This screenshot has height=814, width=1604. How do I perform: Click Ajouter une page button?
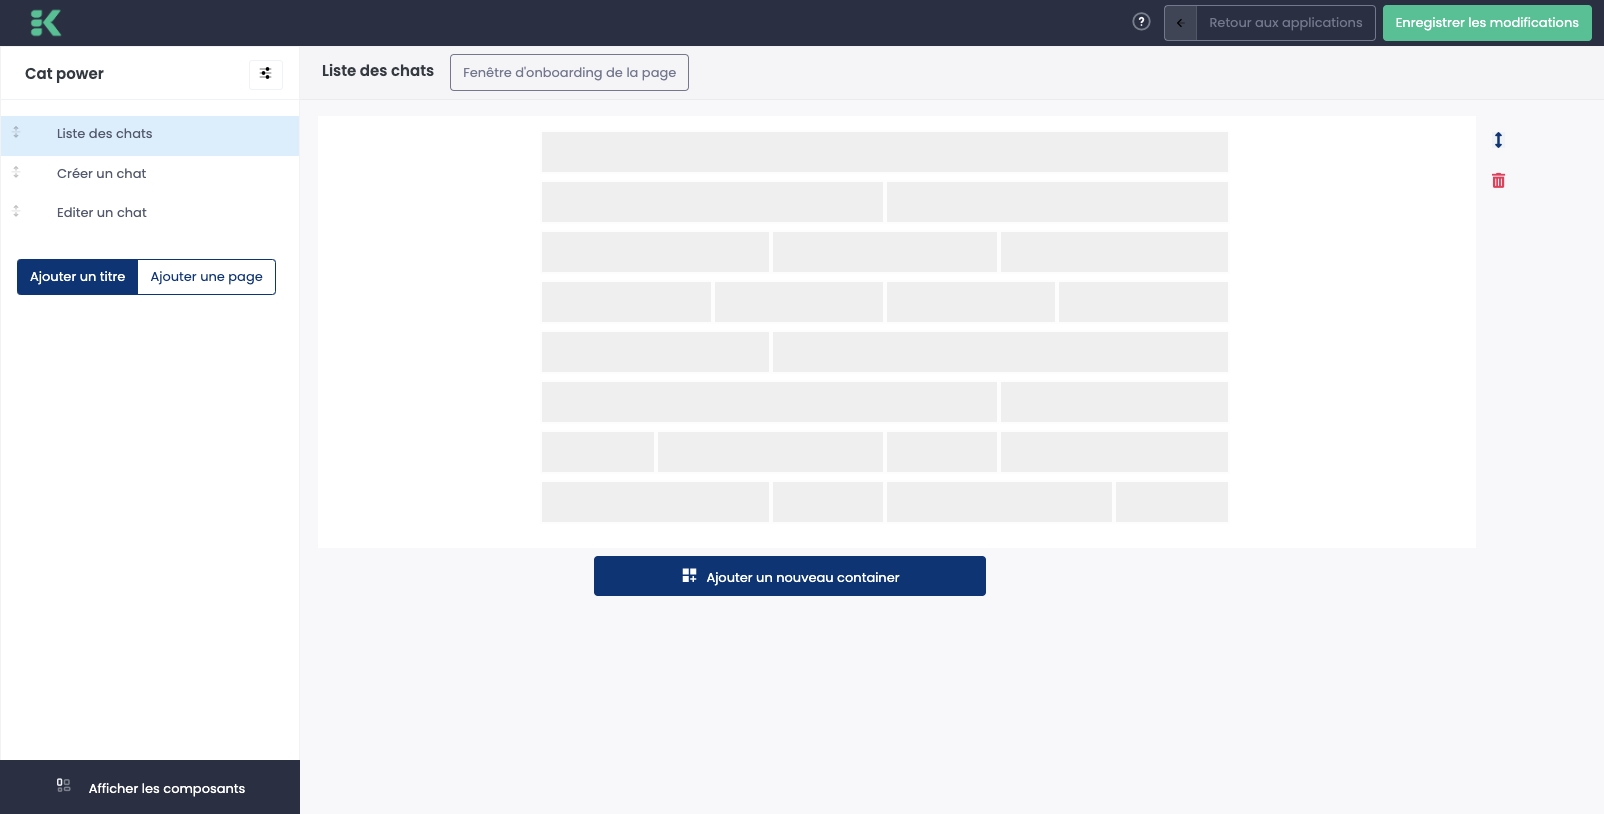click(206, 277)
